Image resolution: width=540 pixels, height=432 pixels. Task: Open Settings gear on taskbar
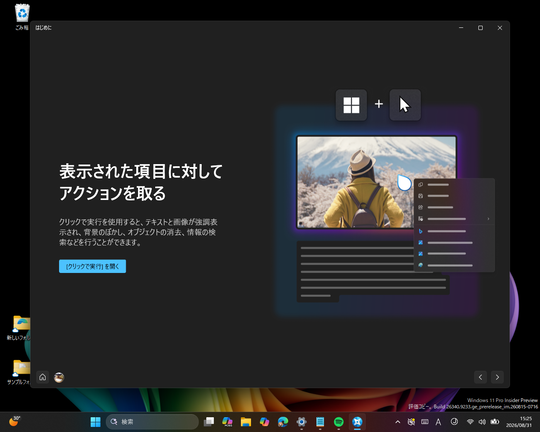point(301,422)
